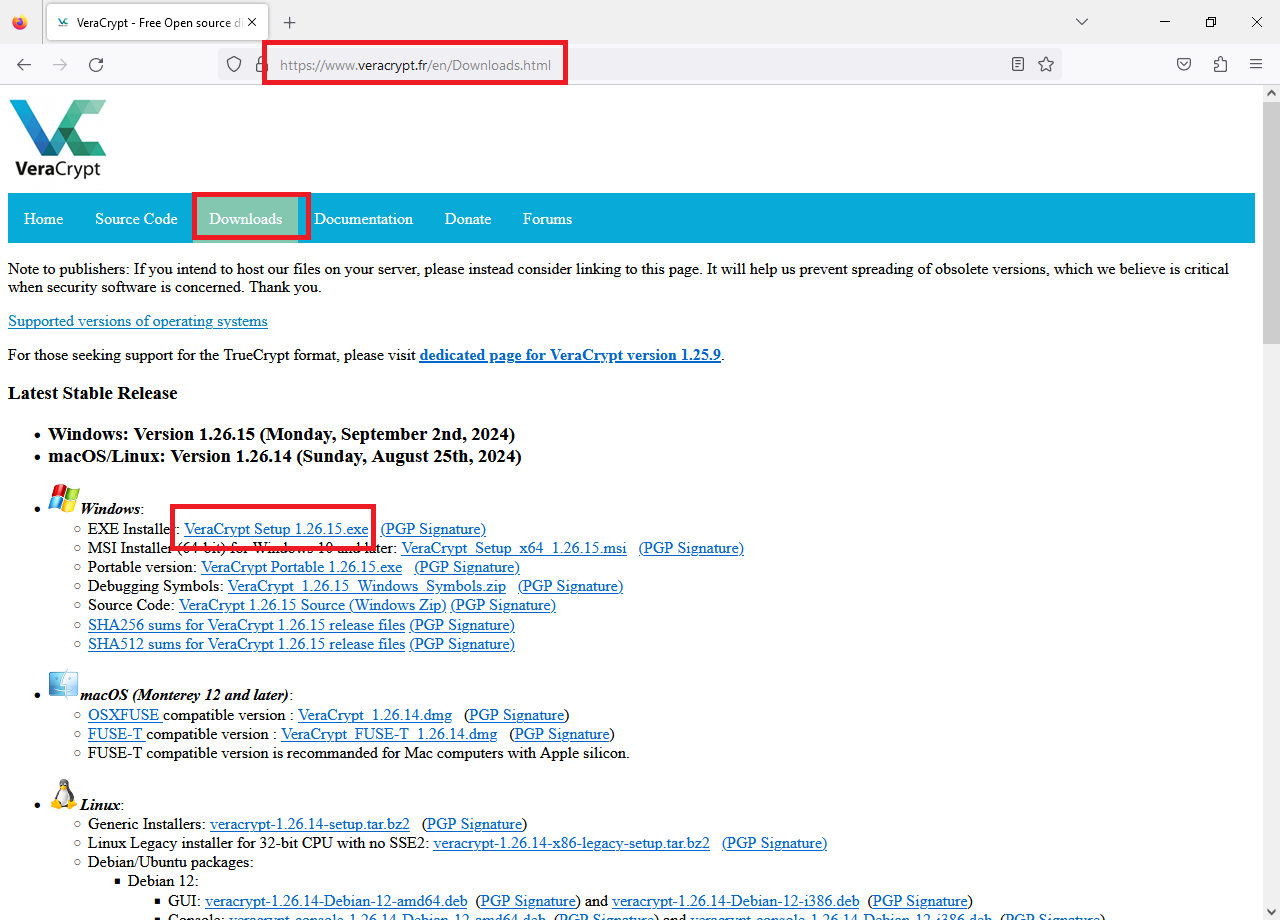The width and height of the screenshot is (1280, 920).
Task: Click the forward navigation arrow
Action: tap(60, 64)
